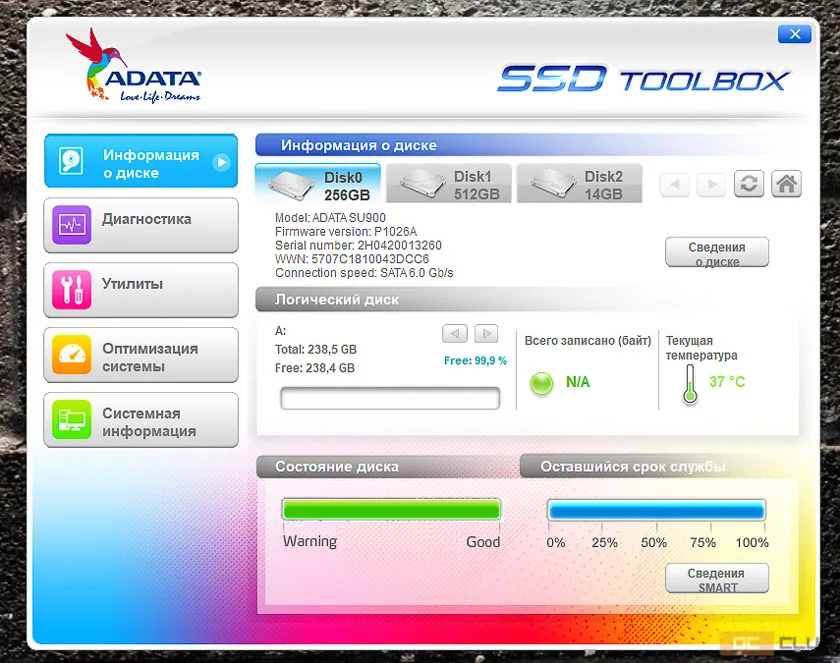Click the Disk2 SSD drive image
This screenshot has width=840, height=663.
[553, 184]
